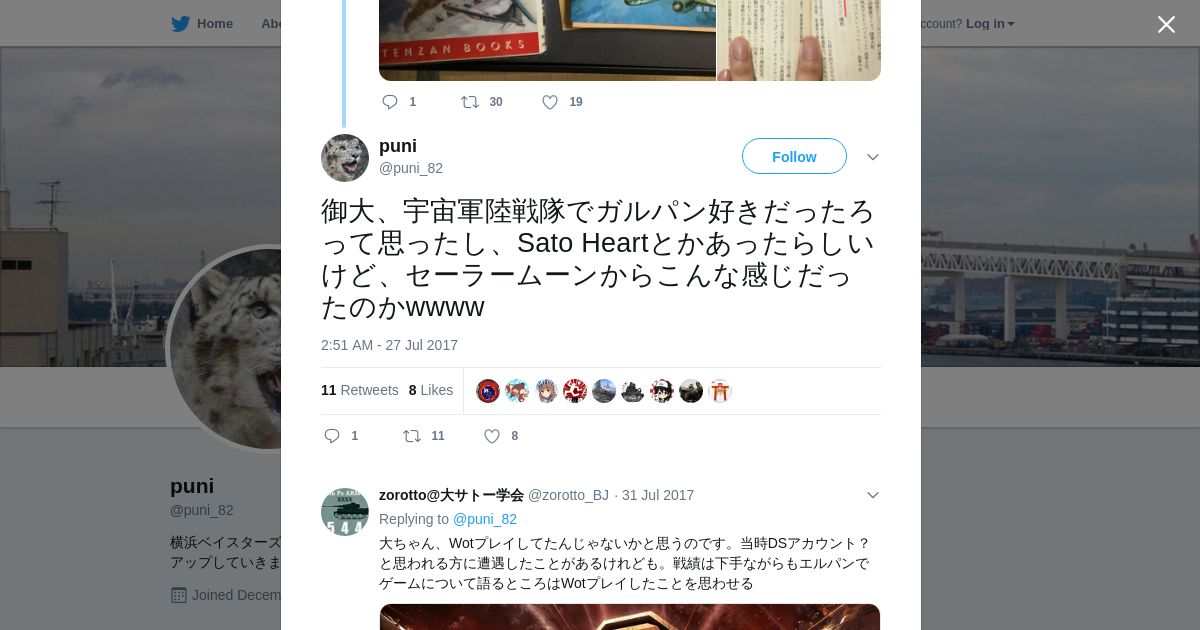Retweet the top tweet with 30 retweets
This screenshot has width=1200, height=630.
tap(469, 102)
